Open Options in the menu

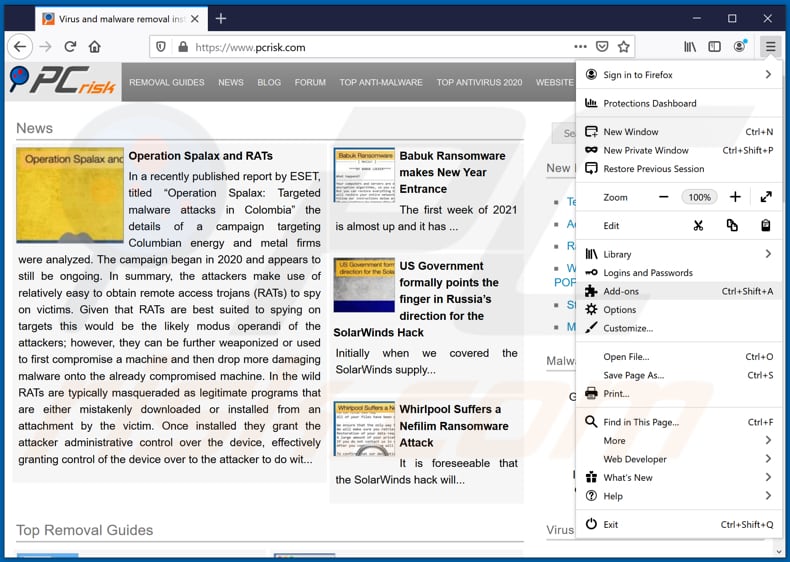(x=678, y=309)
